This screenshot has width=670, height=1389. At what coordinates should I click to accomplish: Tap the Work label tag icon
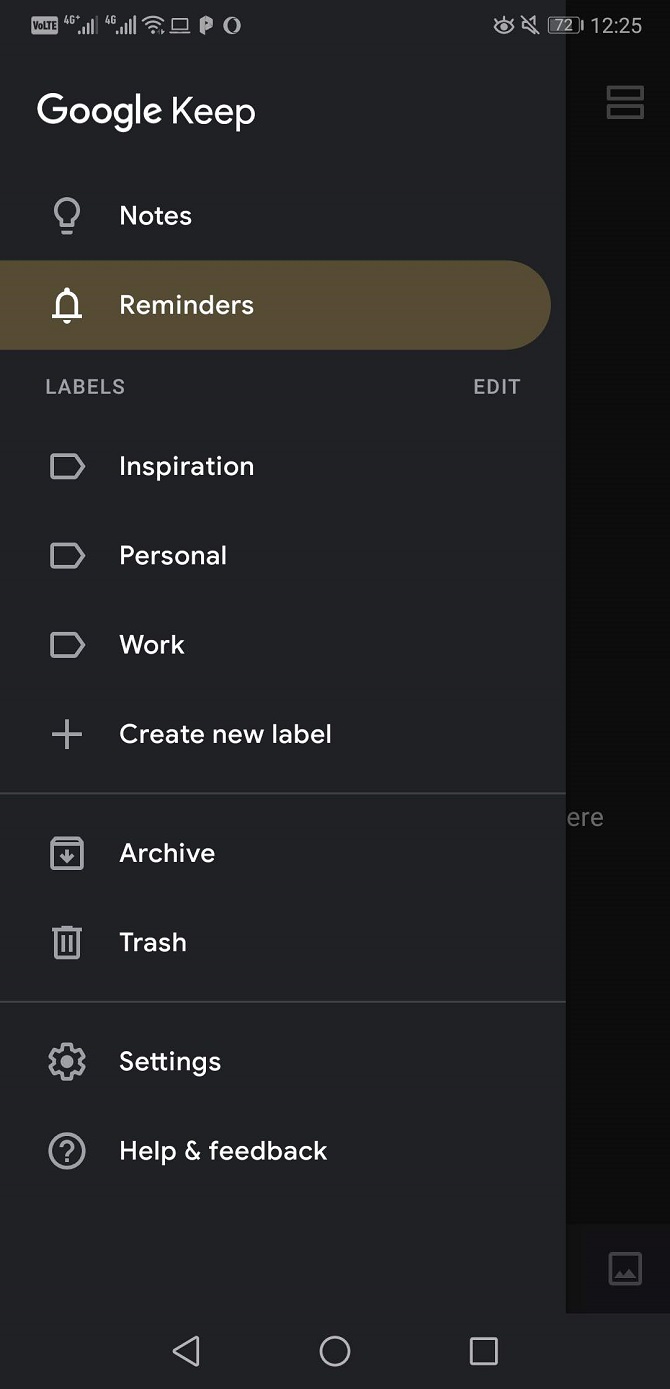pyautogui.click(x=67, y=645)
